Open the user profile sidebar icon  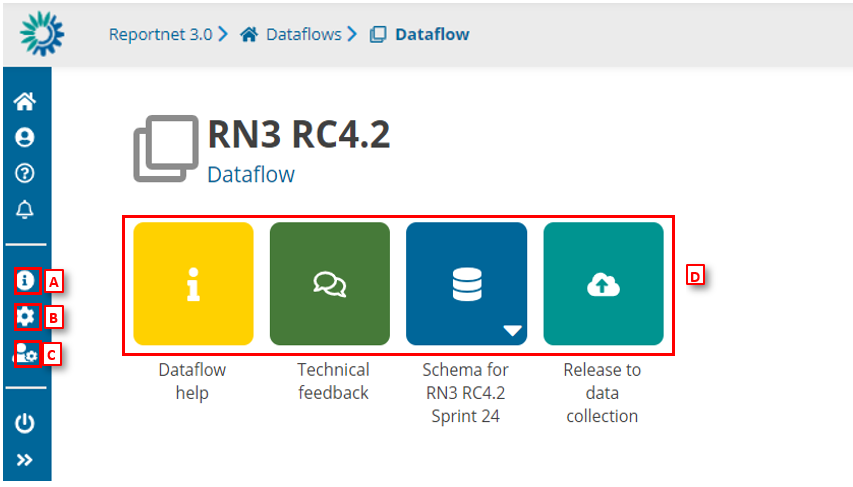25,137
